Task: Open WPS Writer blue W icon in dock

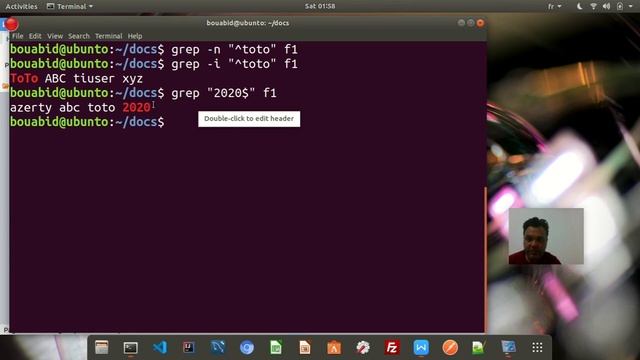Action: [x=421, y=348]
